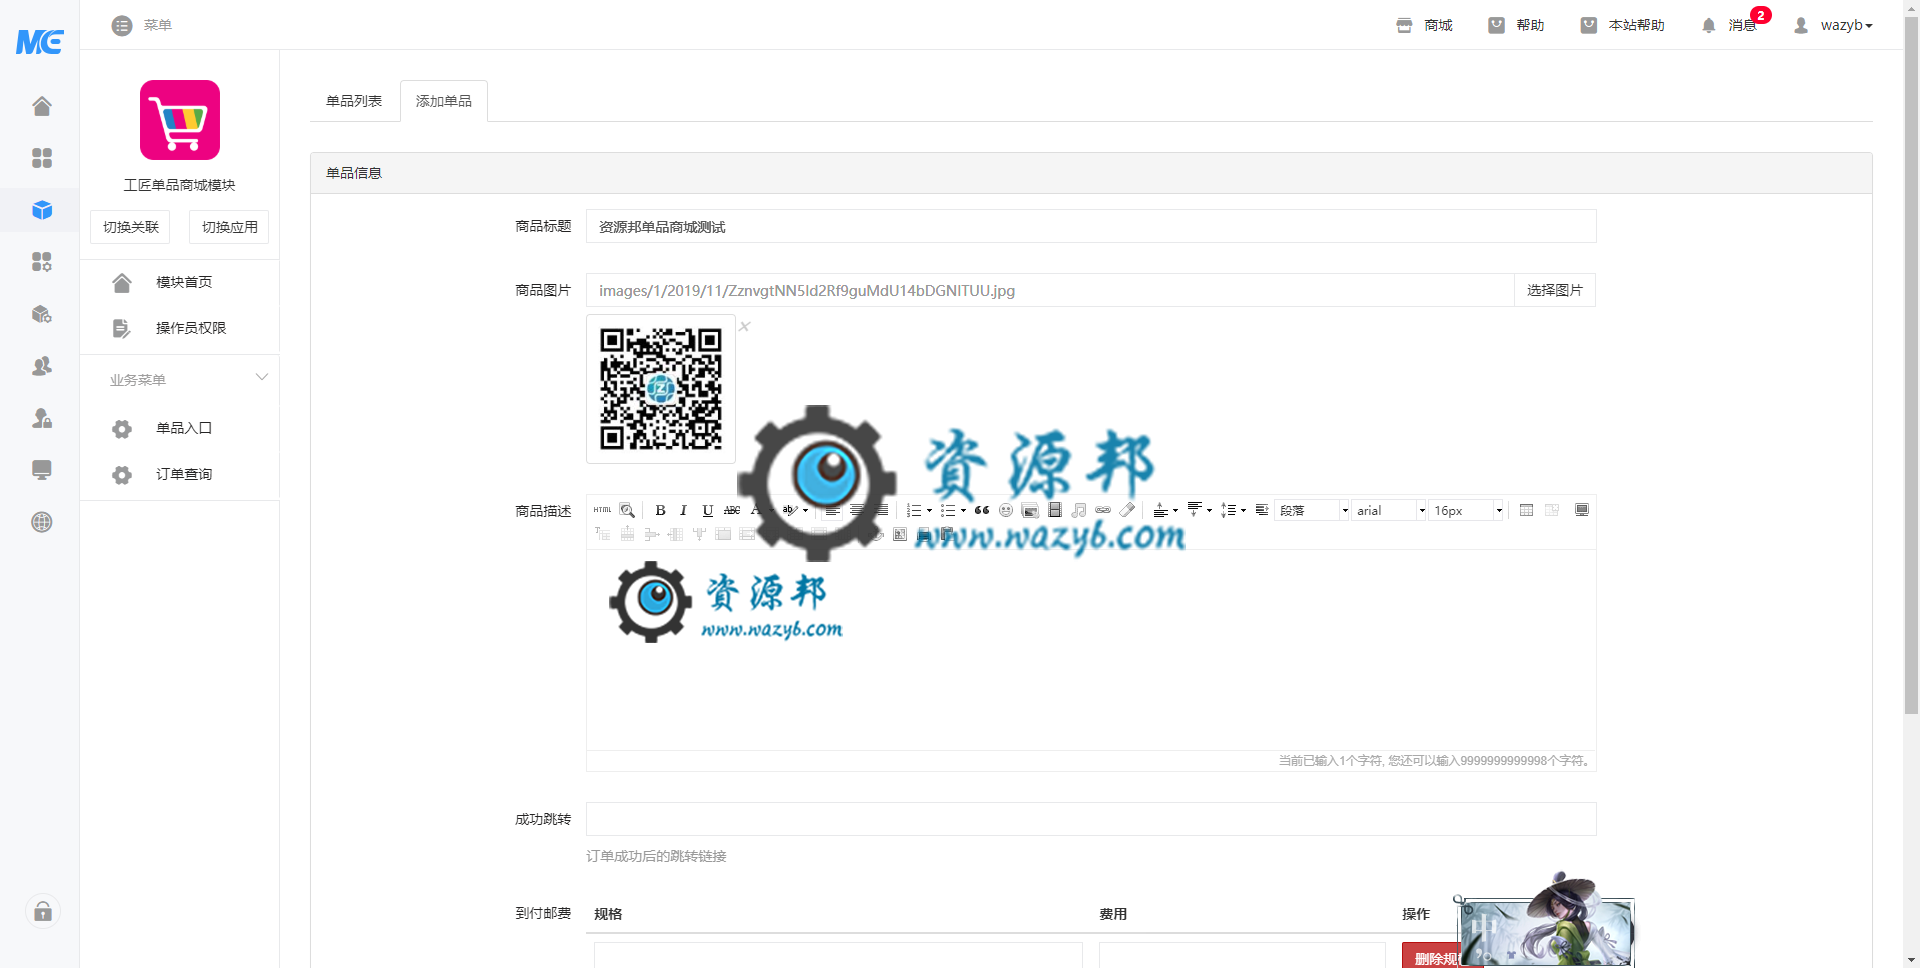The width and height of the screenshot is (1920, 968).
Task: Switch to the 单品列表 tab
Action: pos(354,101)
